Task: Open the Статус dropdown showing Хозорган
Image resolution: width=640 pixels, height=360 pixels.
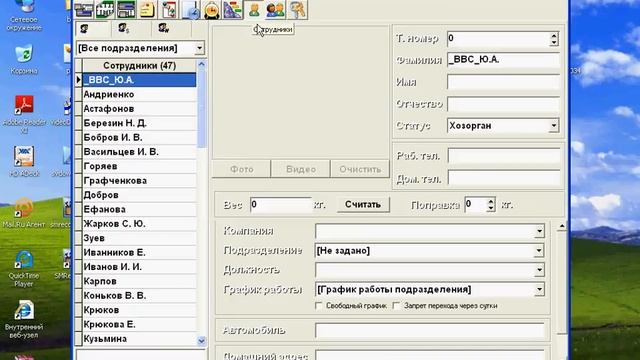Action: [x=554, y=126]
